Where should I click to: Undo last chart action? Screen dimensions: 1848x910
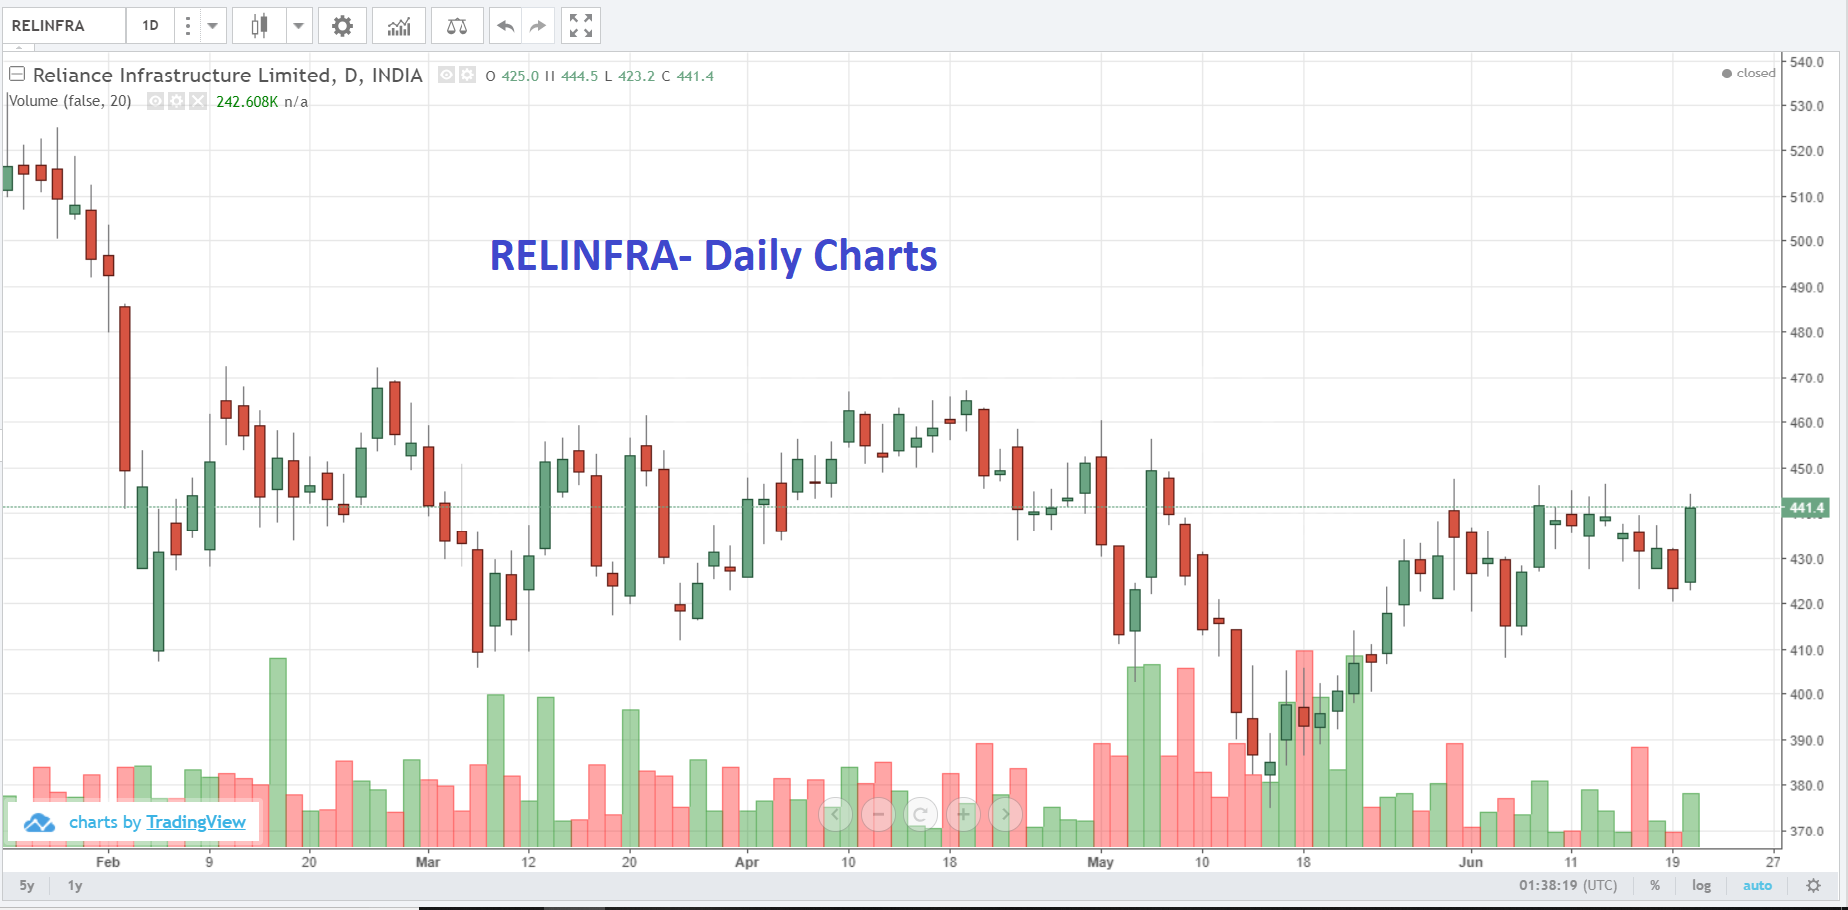[506, 26]
